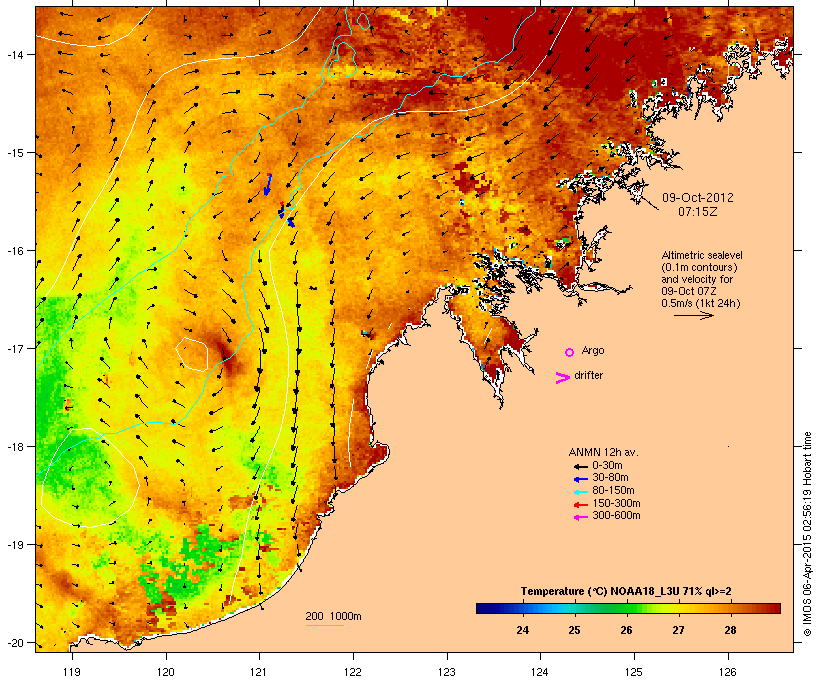Click the temperature colorbar gradient
Viewport: 820px width, 680px height.
coord(628,608)
